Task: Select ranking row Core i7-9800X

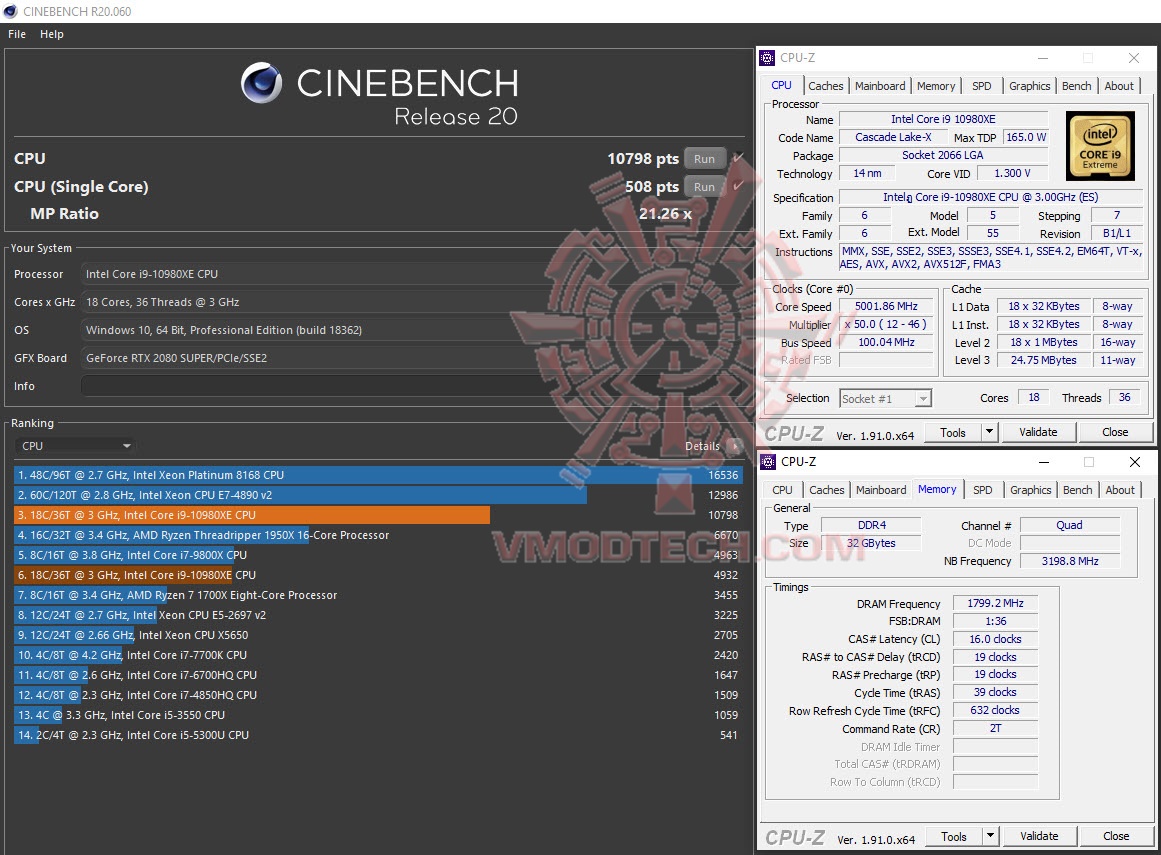Action: [x=378, y=555]
